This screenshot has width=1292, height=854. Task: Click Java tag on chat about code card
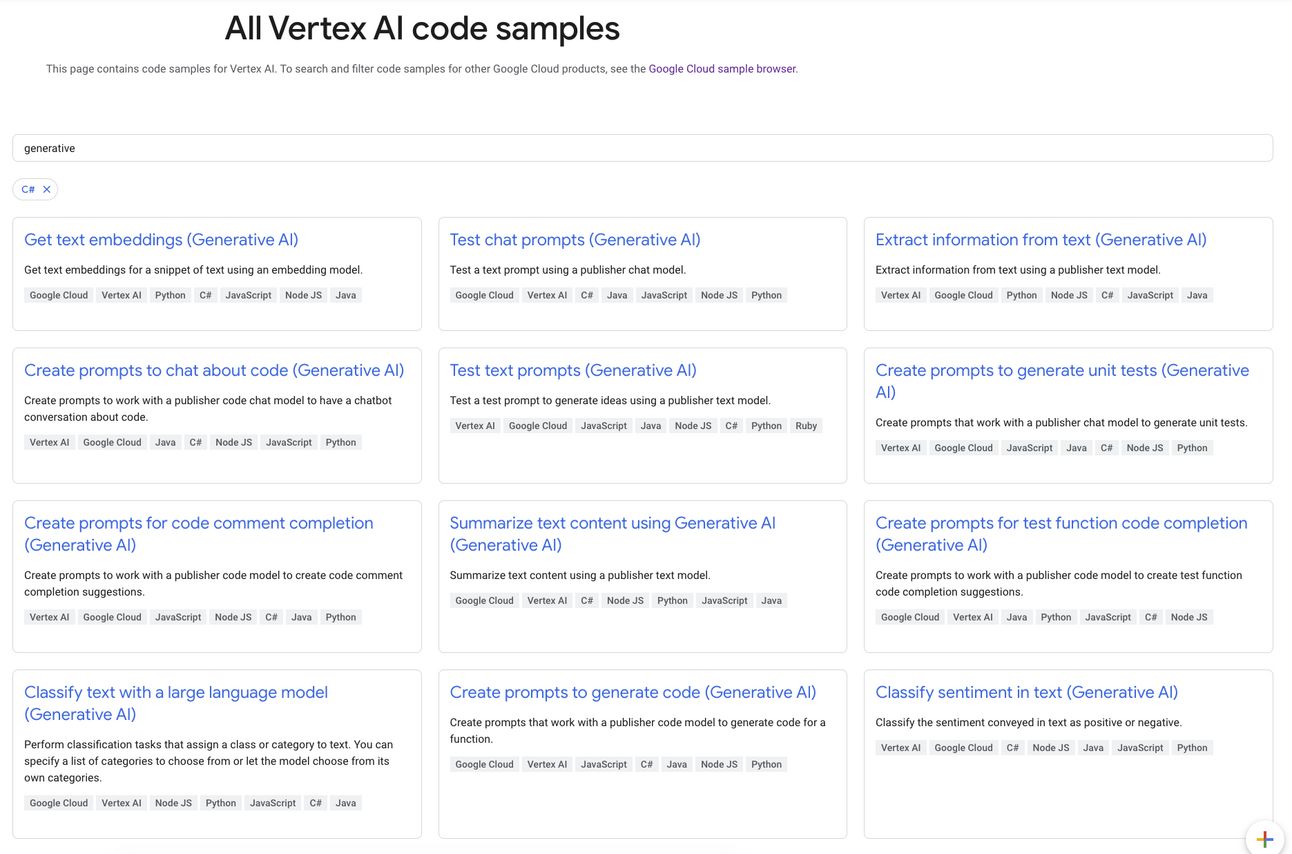coord(165,442)
